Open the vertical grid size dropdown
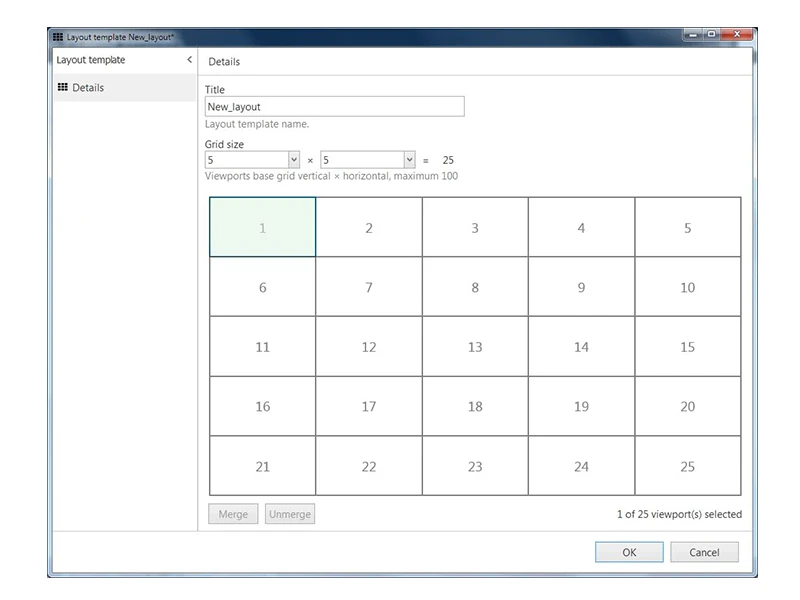The width and height of the screenshot is (800, 600). 294,160
